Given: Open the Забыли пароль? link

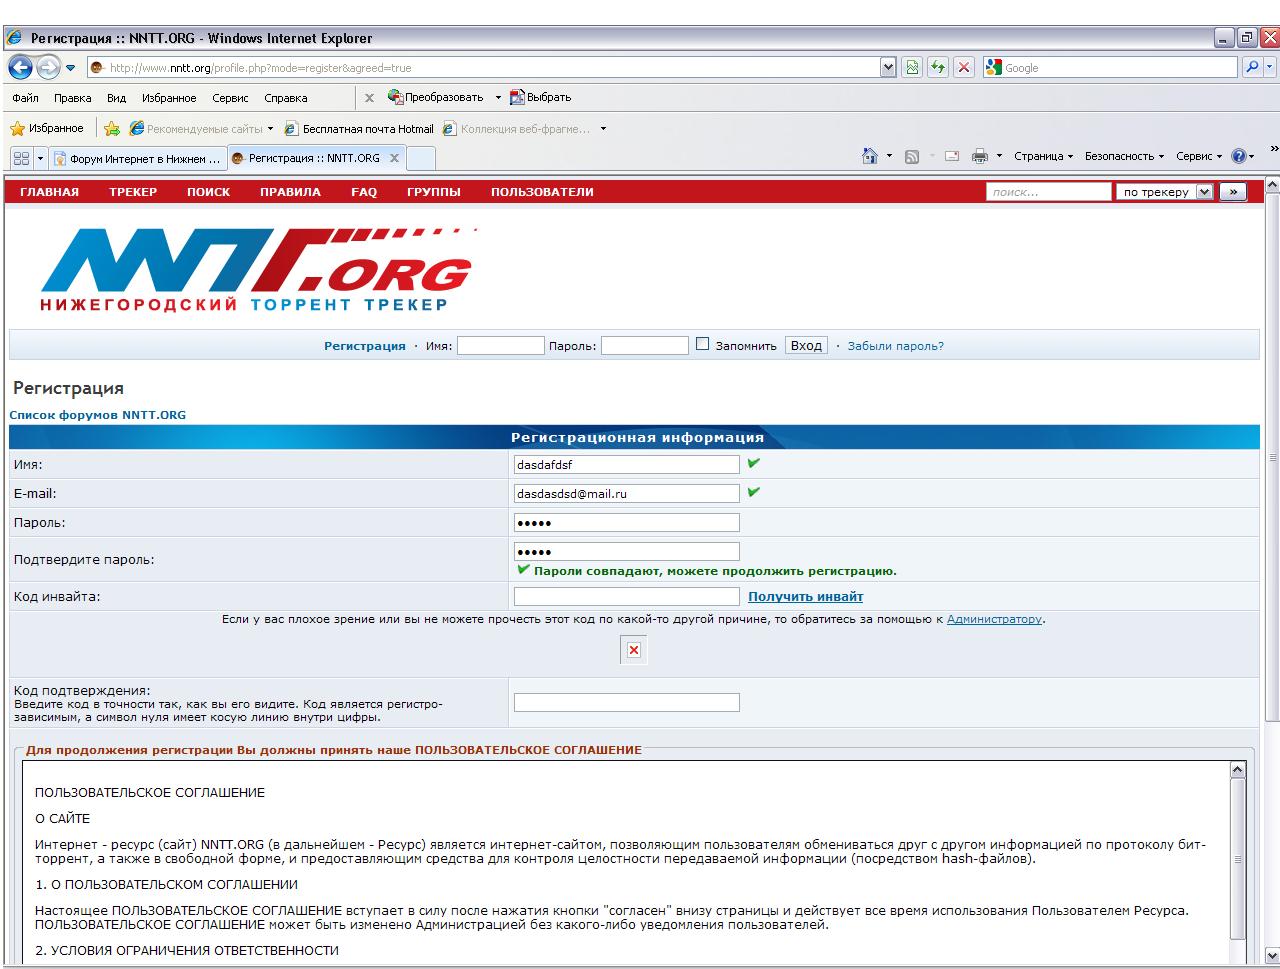Looking at the screenshot, I should [x=895, y=346].
